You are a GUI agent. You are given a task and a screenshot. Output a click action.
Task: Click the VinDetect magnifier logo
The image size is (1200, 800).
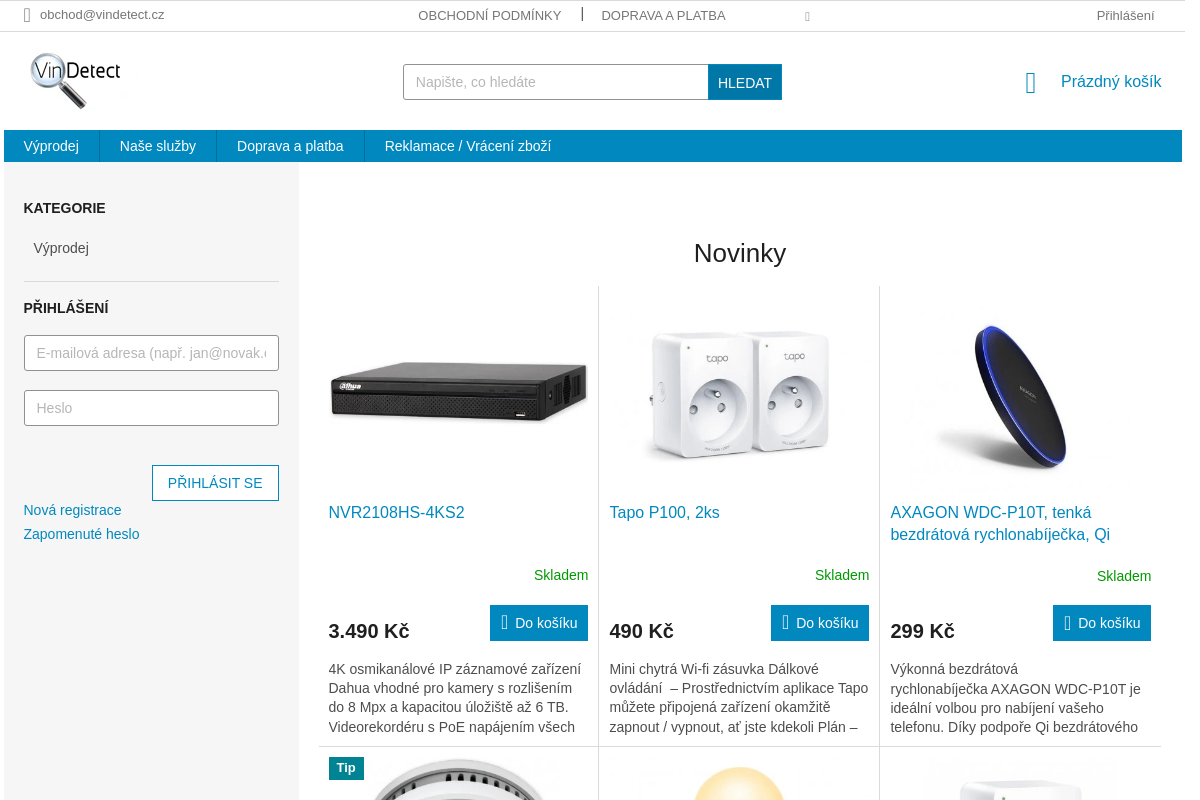[75, 80]
